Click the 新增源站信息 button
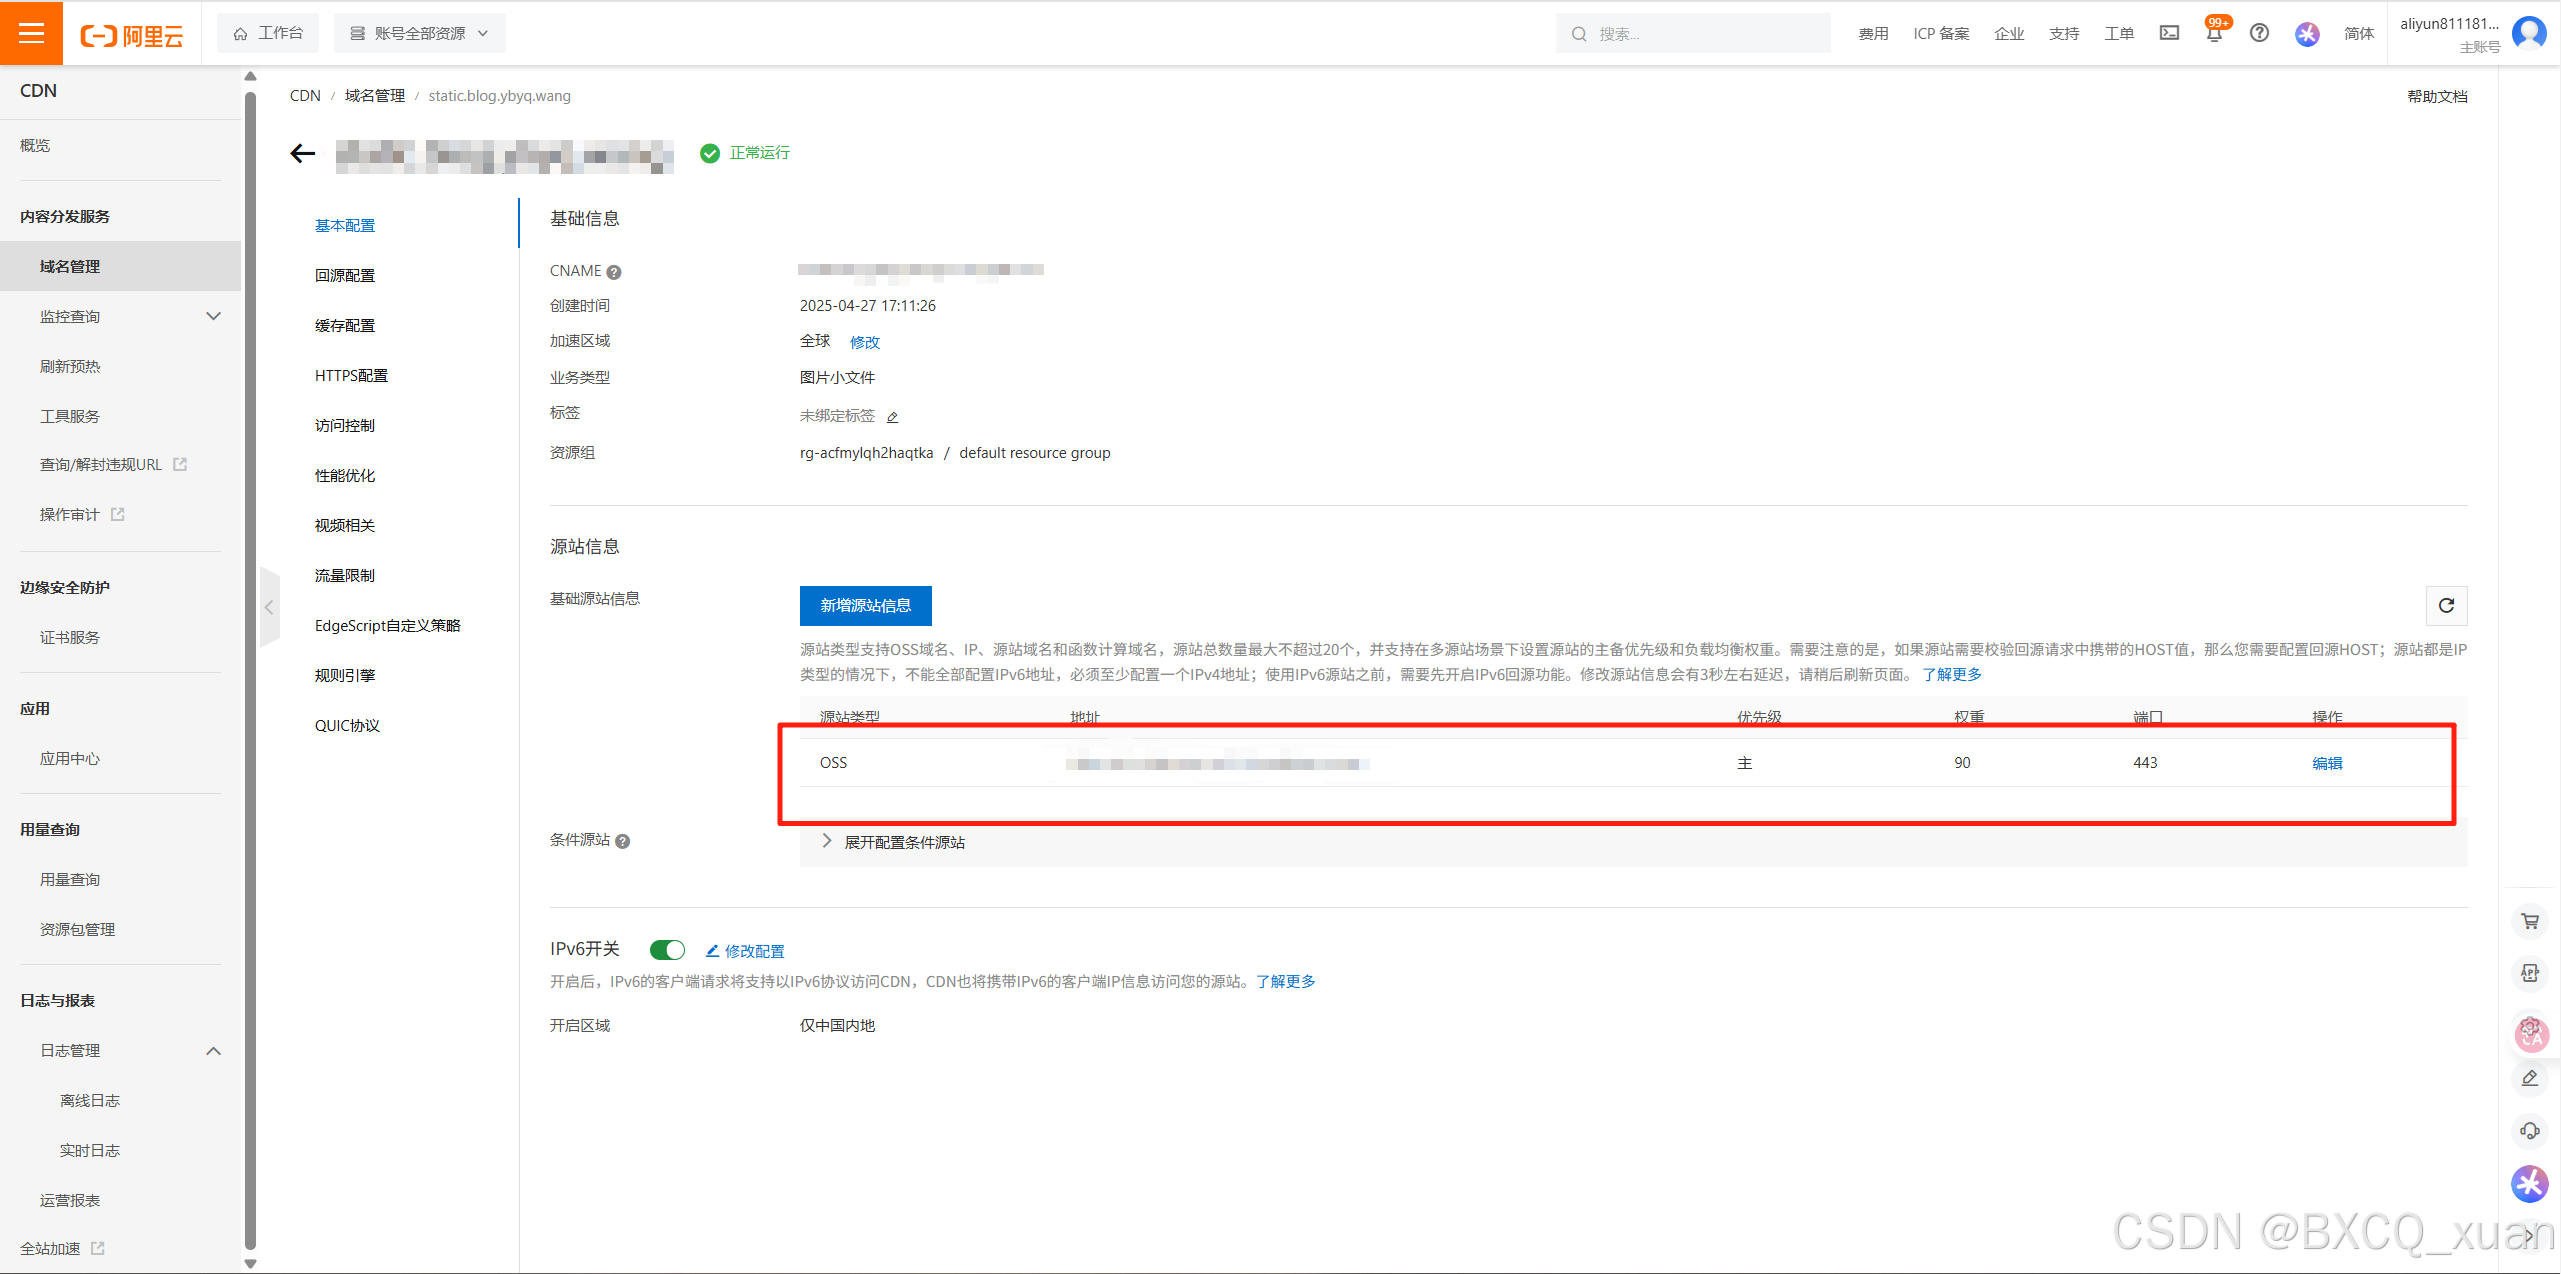 pyautogui.click(x=865, y=605)
